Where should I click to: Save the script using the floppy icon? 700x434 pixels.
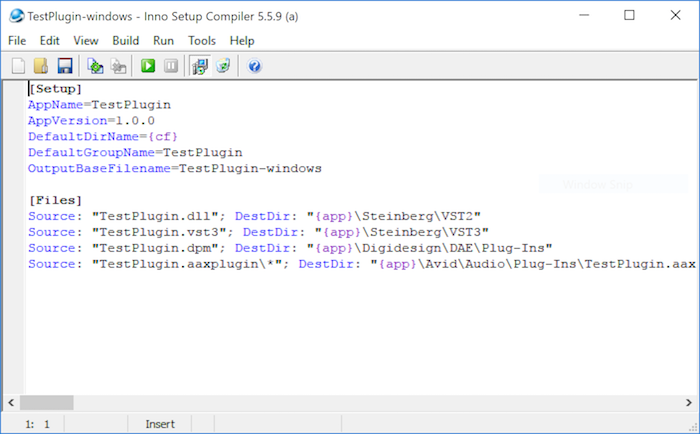coord(64,66)
